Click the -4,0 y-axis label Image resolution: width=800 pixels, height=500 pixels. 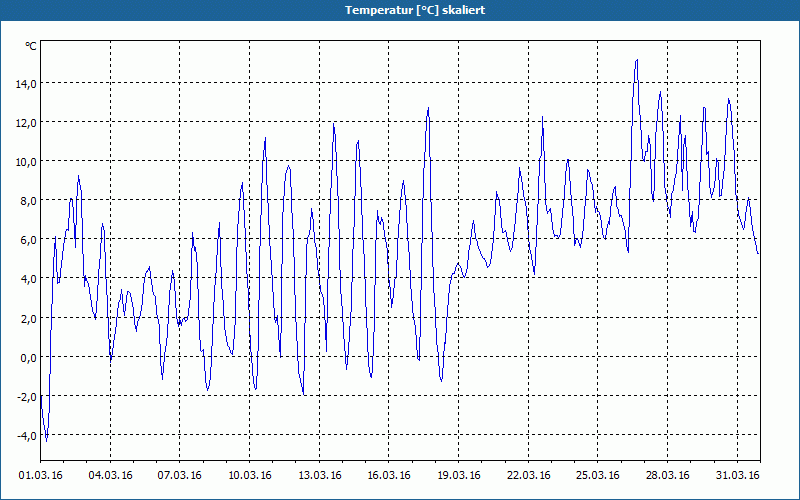click(25, 435)
